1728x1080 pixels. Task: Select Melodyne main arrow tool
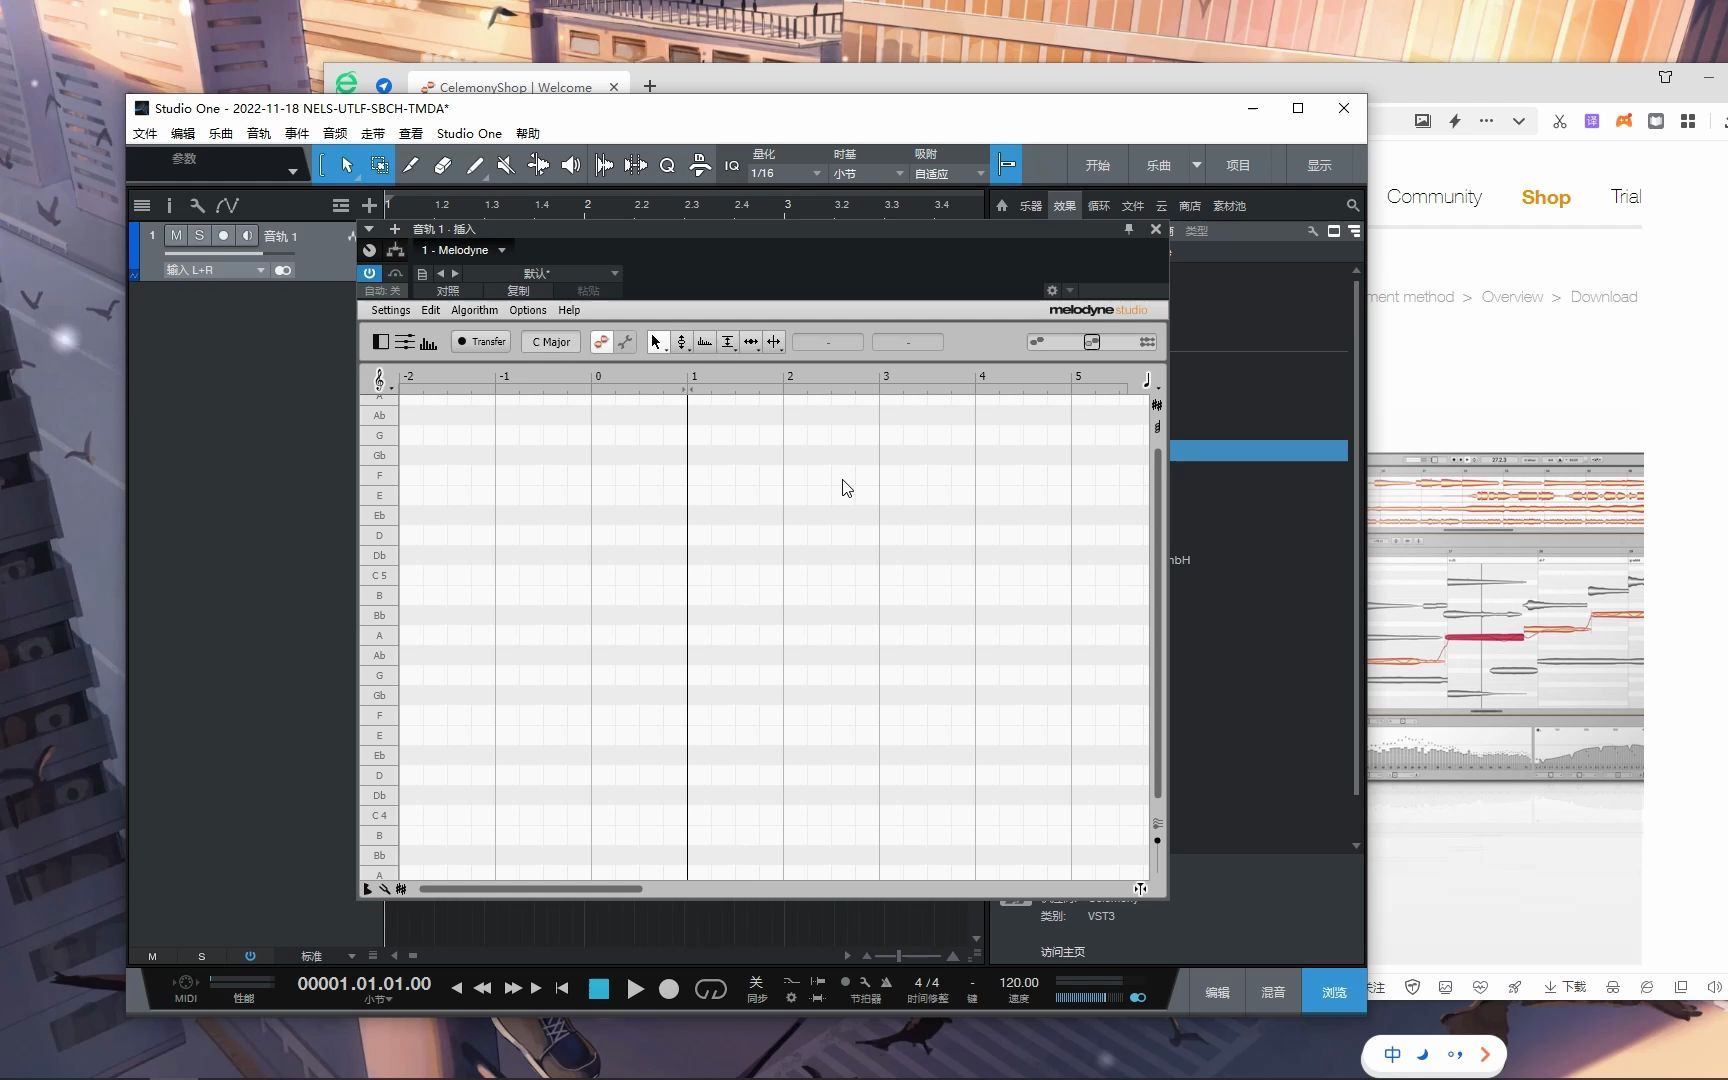tap(657, 342)
